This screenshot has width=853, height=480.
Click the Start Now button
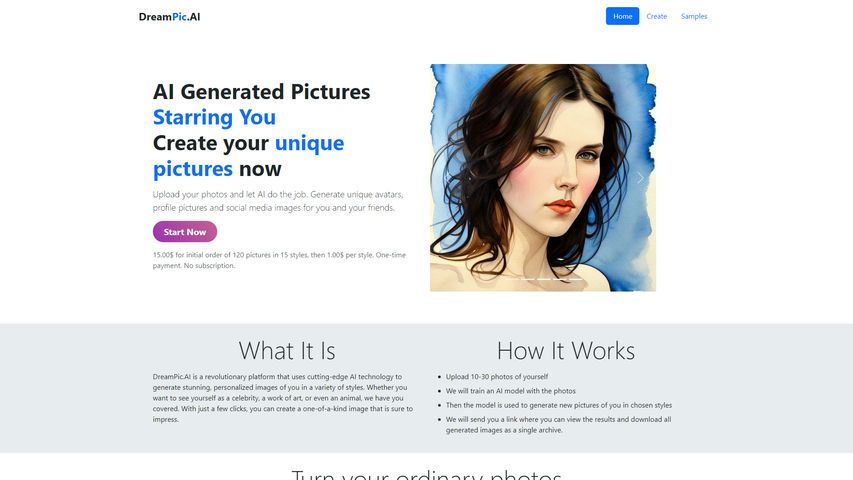tap(185, 232)
